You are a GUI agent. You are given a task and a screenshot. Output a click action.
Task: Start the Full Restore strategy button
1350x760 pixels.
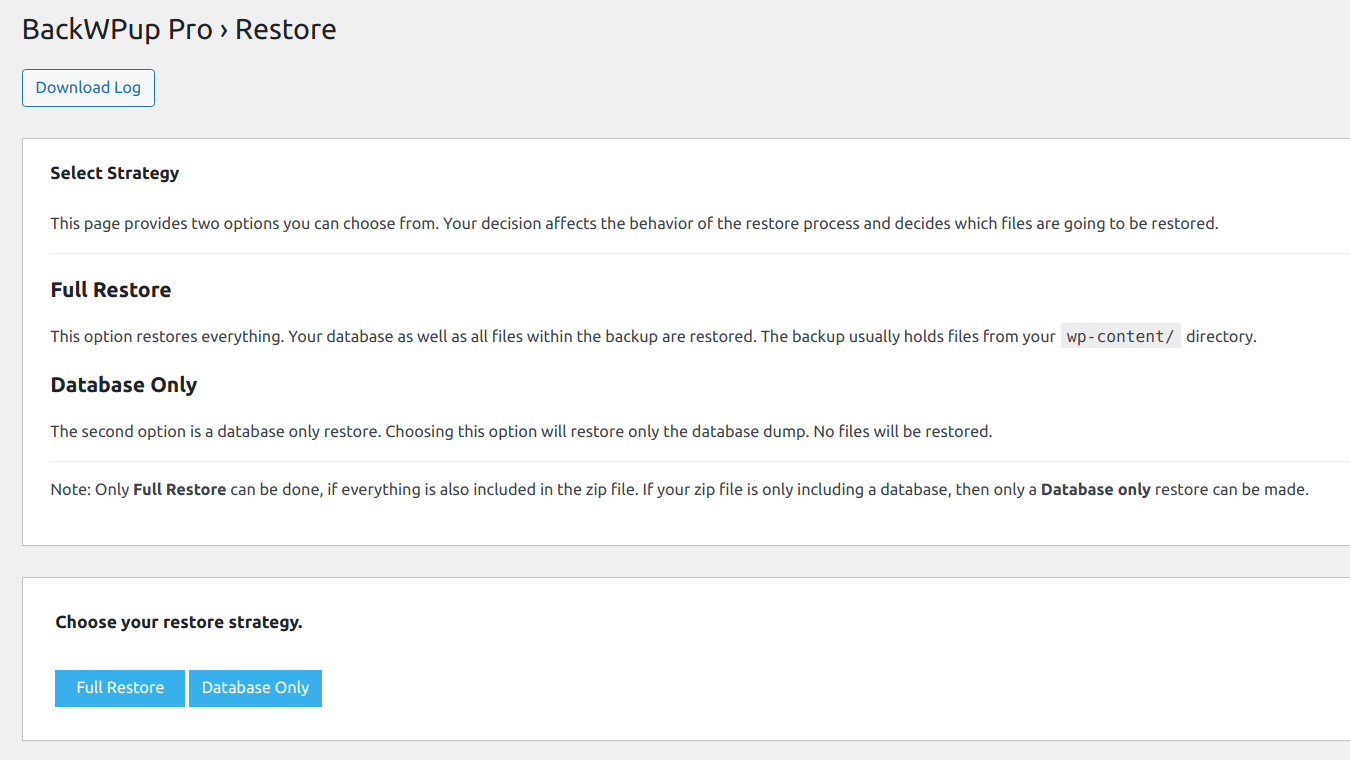120,688
